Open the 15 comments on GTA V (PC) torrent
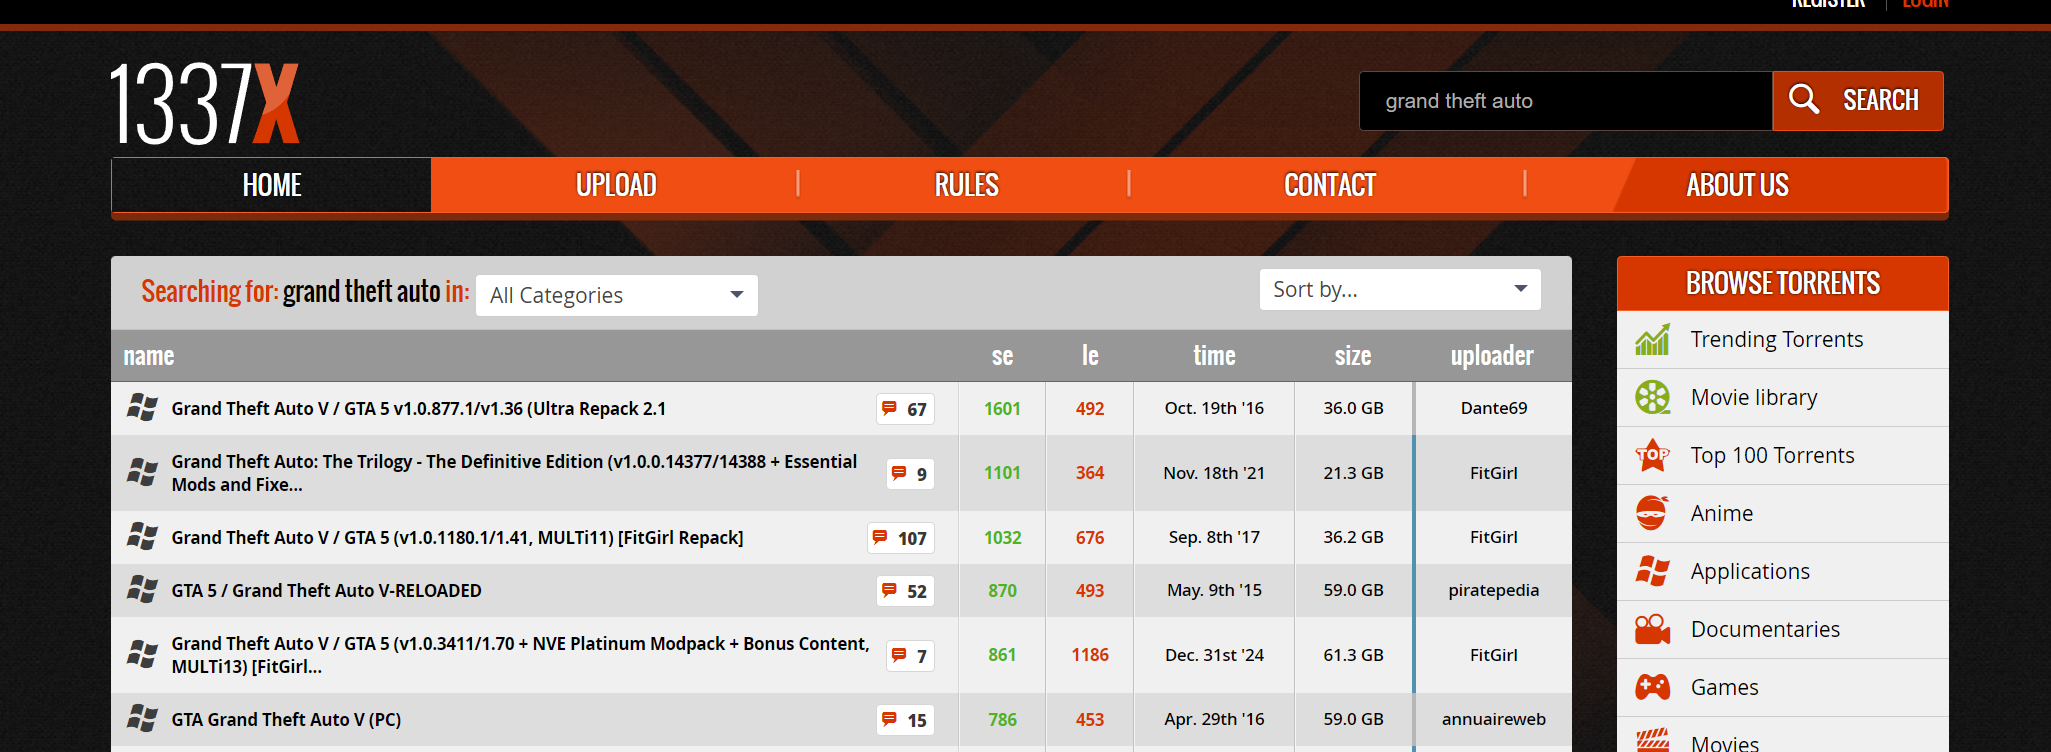This screenshot has width=2051, height=752. click(x=905, y=720)
